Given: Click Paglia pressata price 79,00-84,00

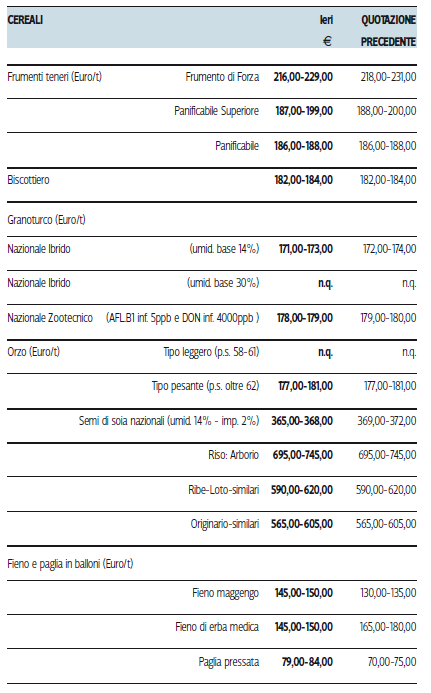Looking at the screenshot, I should tap(307, 662).
